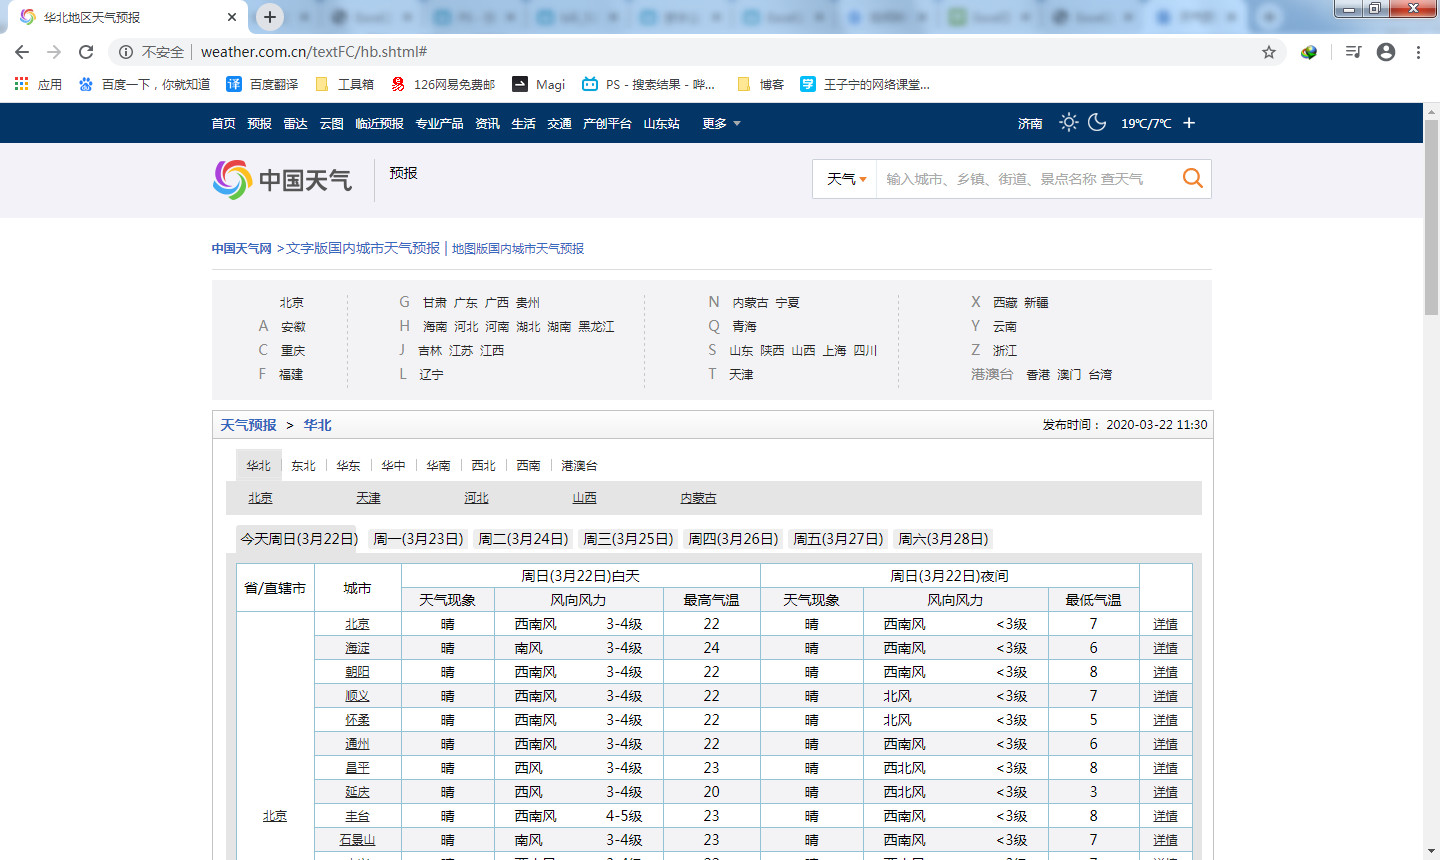Open the 丰台 city link
Image resolution: width=1440 pixels, height=860 pixels.
click(357, 816)
